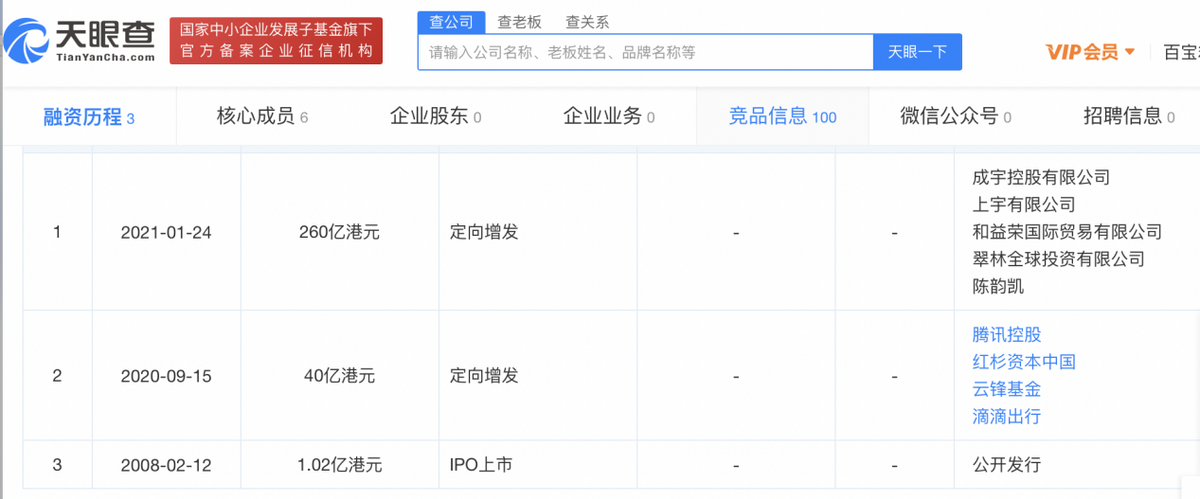Click 定向增发 in the 2020-09-15 row

(x=484, y=377)
